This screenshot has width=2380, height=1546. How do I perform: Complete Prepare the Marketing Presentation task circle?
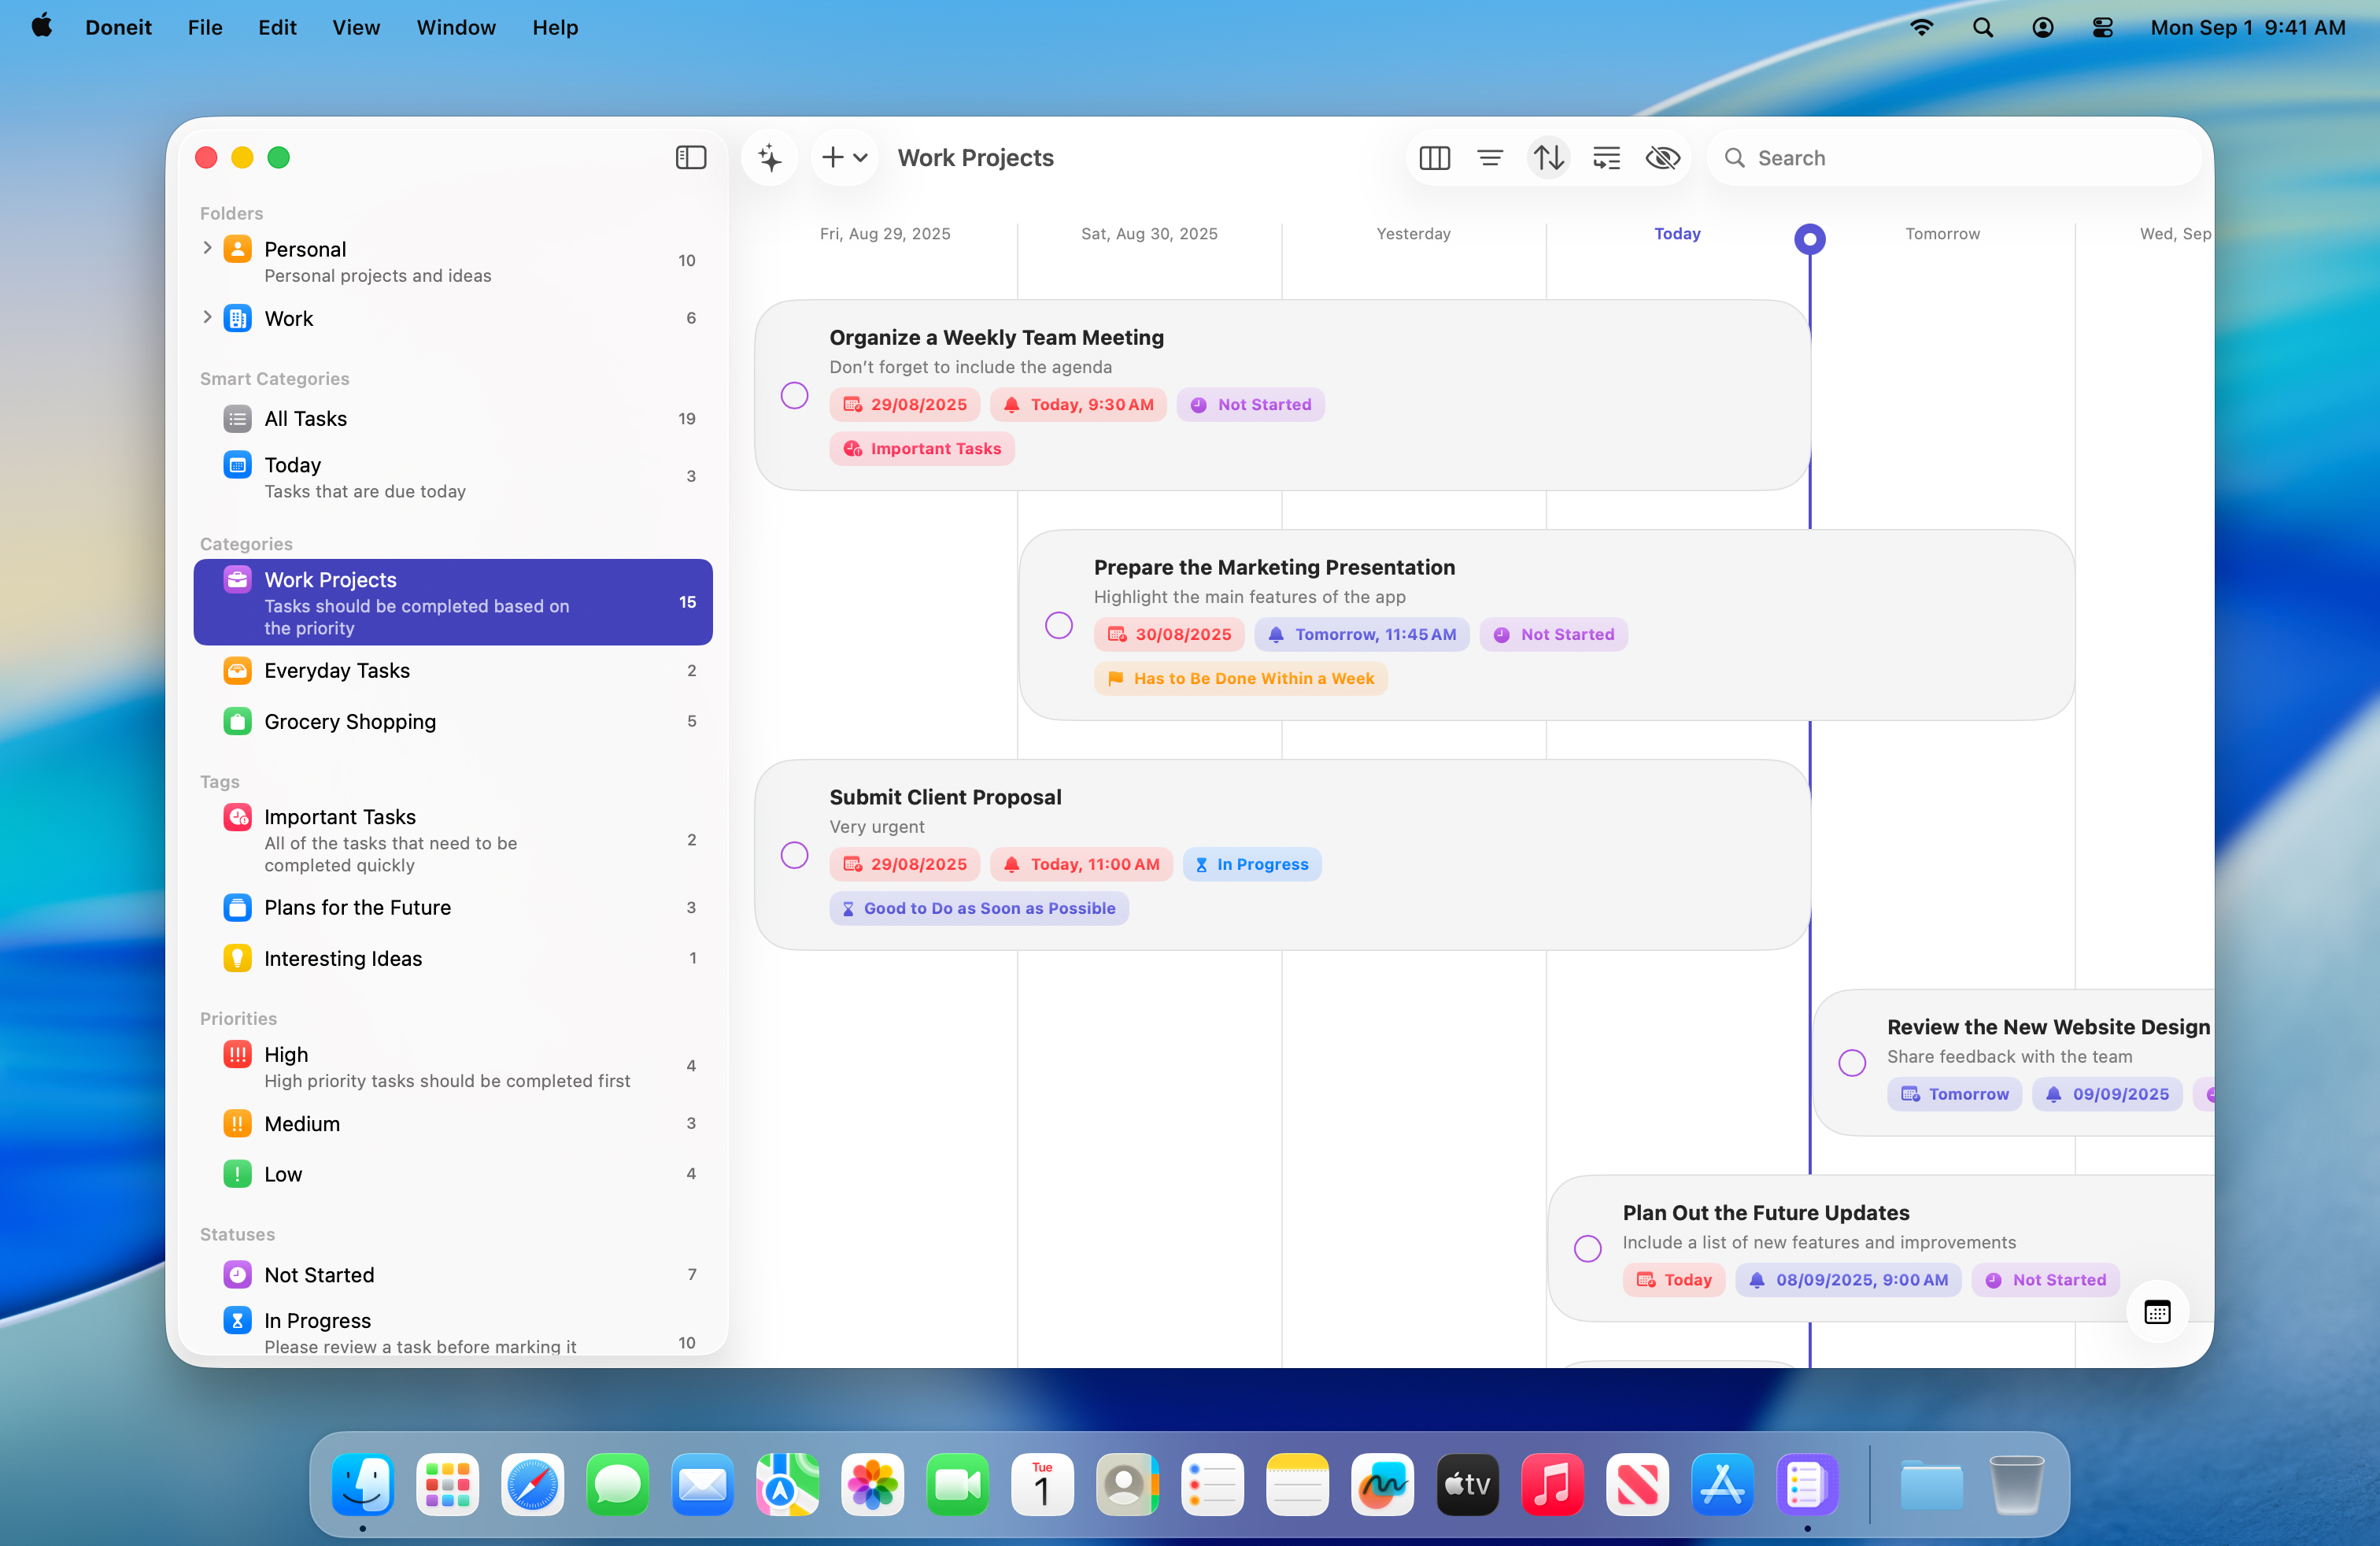pyautogui.click(x=1058, y=625)
